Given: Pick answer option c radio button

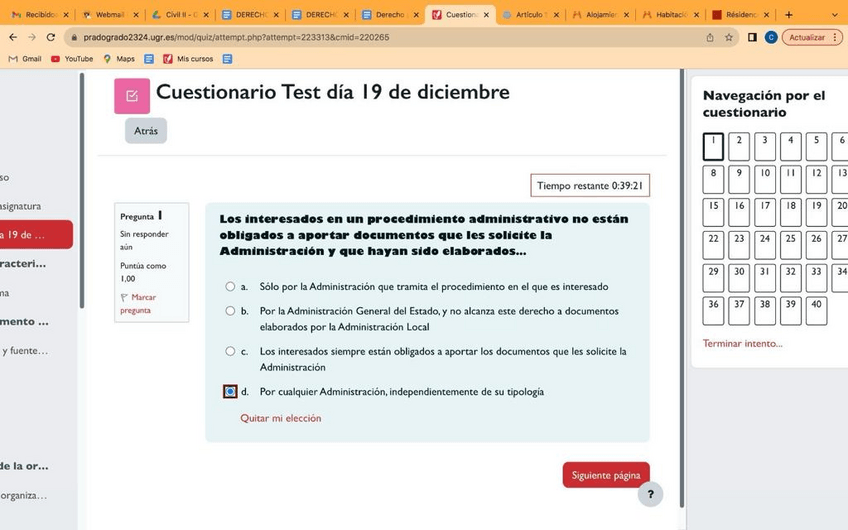Looking at the screenshot, I should tap(230, 352).
